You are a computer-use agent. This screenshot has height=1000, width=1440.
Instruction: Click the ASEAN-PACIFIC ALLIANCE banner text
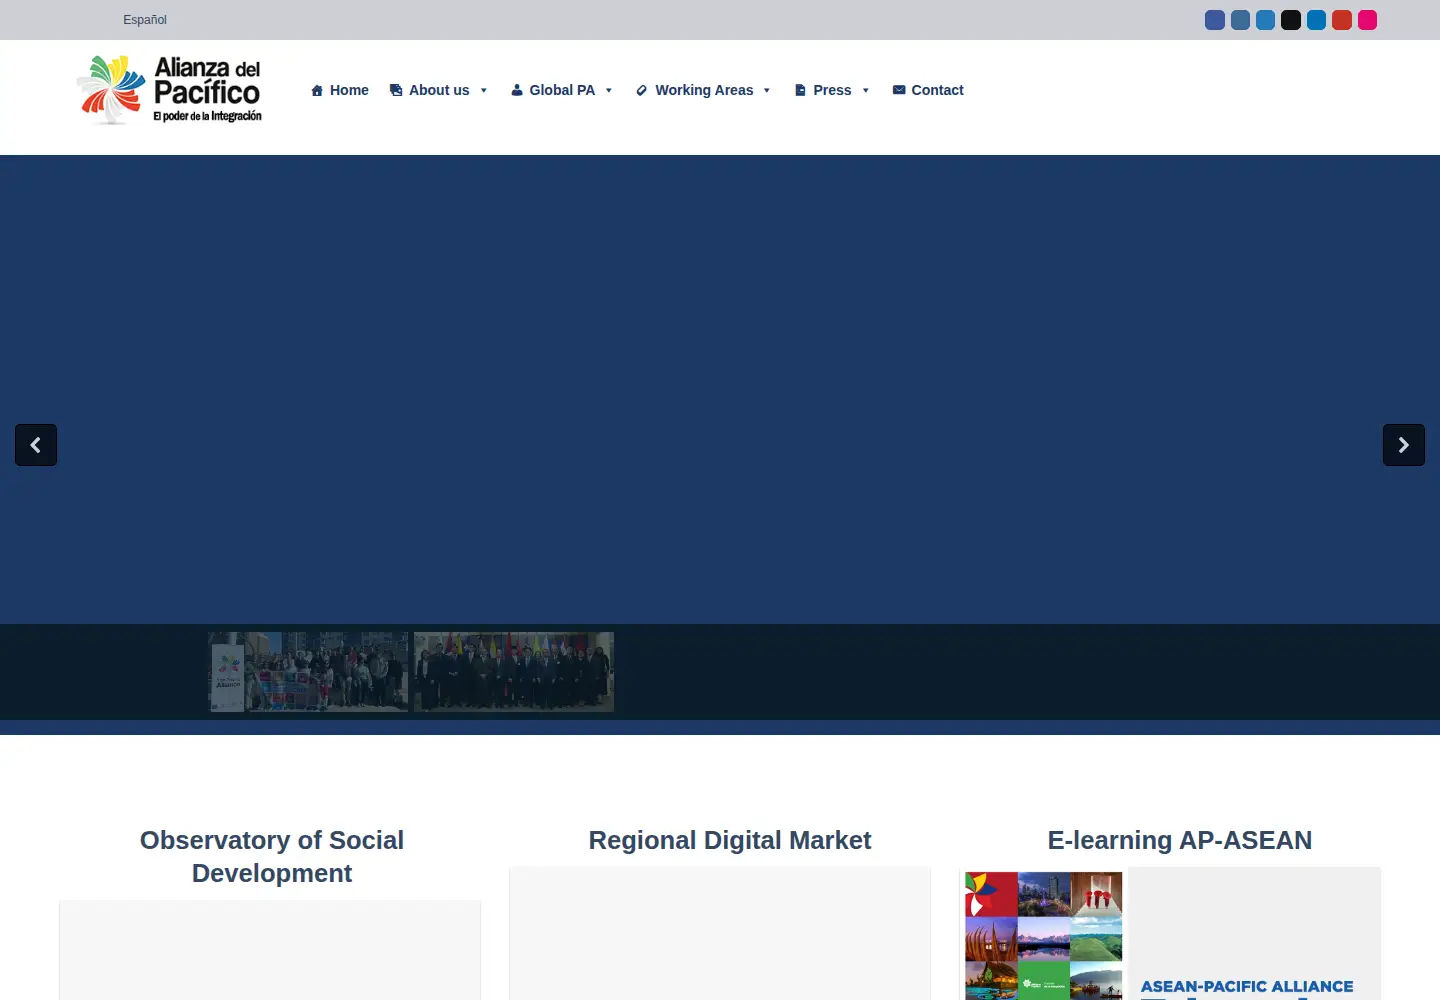pyautogui.click(x=1247, y=987)
